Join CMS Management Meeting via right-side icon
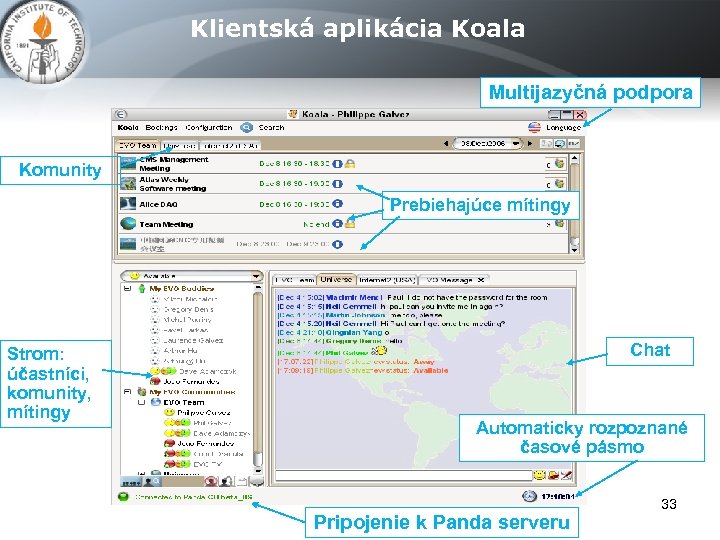Image resolution: width=720 pixels, height=540 pixels. tap(559, 163)
